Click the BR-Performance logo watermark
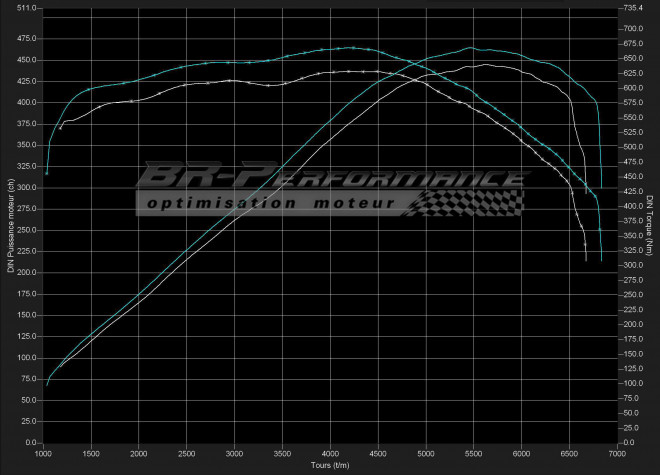 pos(330,179)
